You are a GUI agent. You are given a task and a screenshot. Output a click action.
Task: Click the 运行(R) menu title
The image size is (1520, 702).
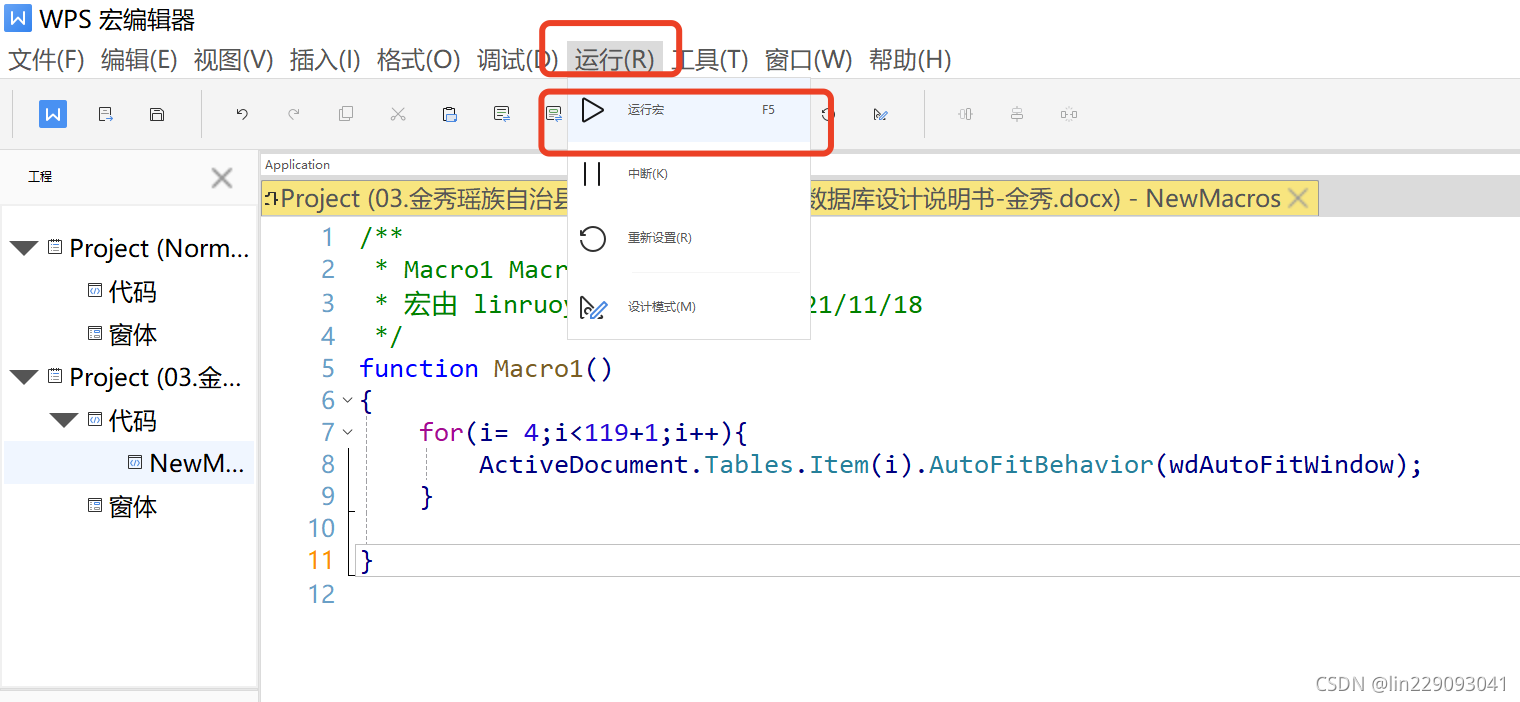[x=614, y=60]
